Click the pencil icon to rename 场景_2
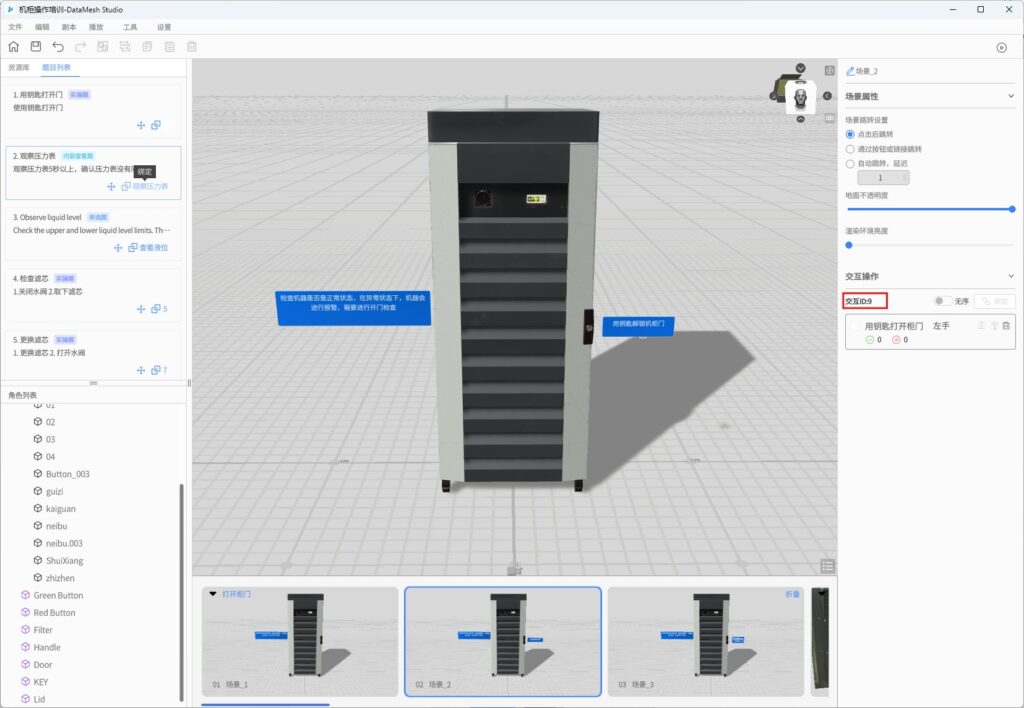 click(x=851, y=72)
